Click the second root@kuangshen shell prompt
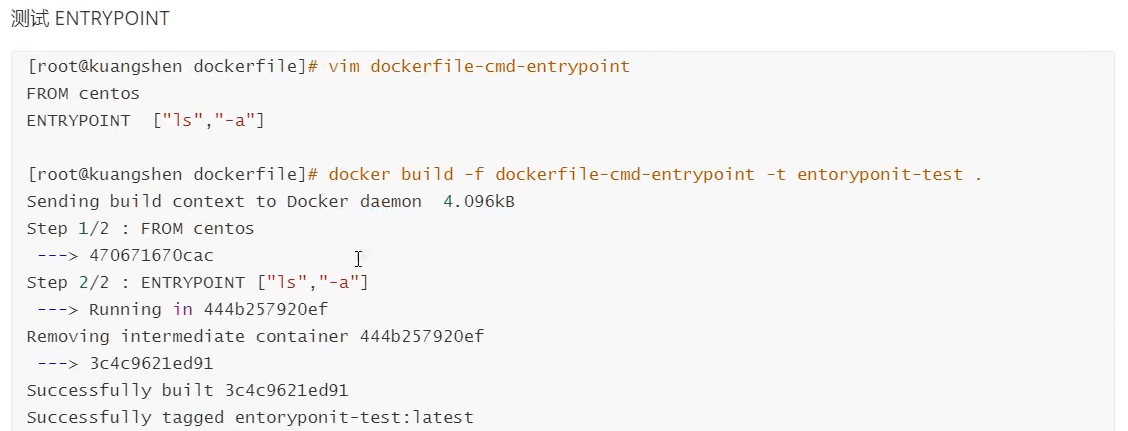 [172, 175]
